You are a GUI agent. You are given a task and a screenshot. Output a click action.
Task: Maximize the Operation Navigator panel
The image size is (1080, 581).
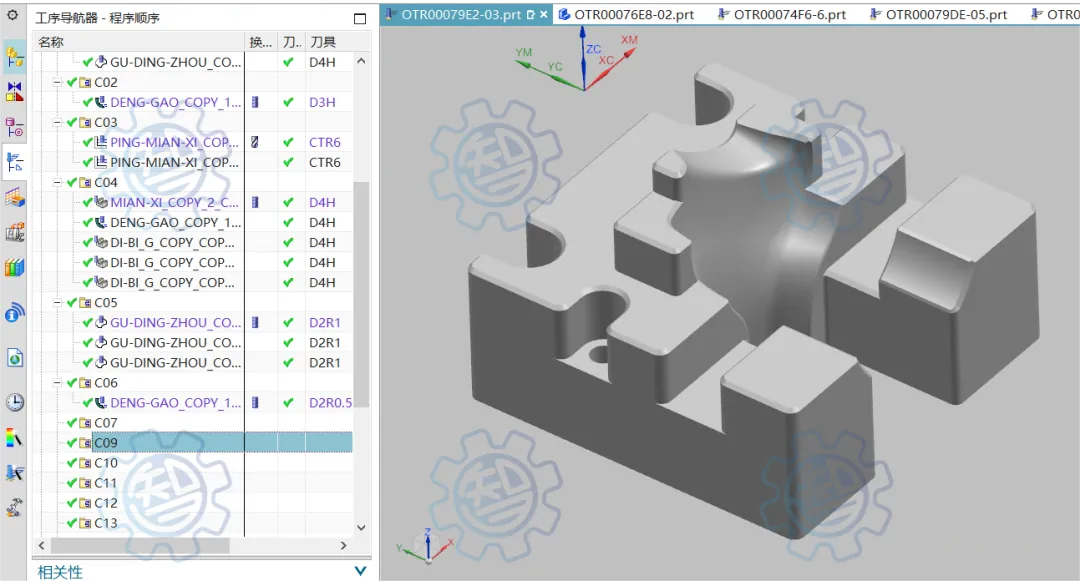tap(360, 19)
